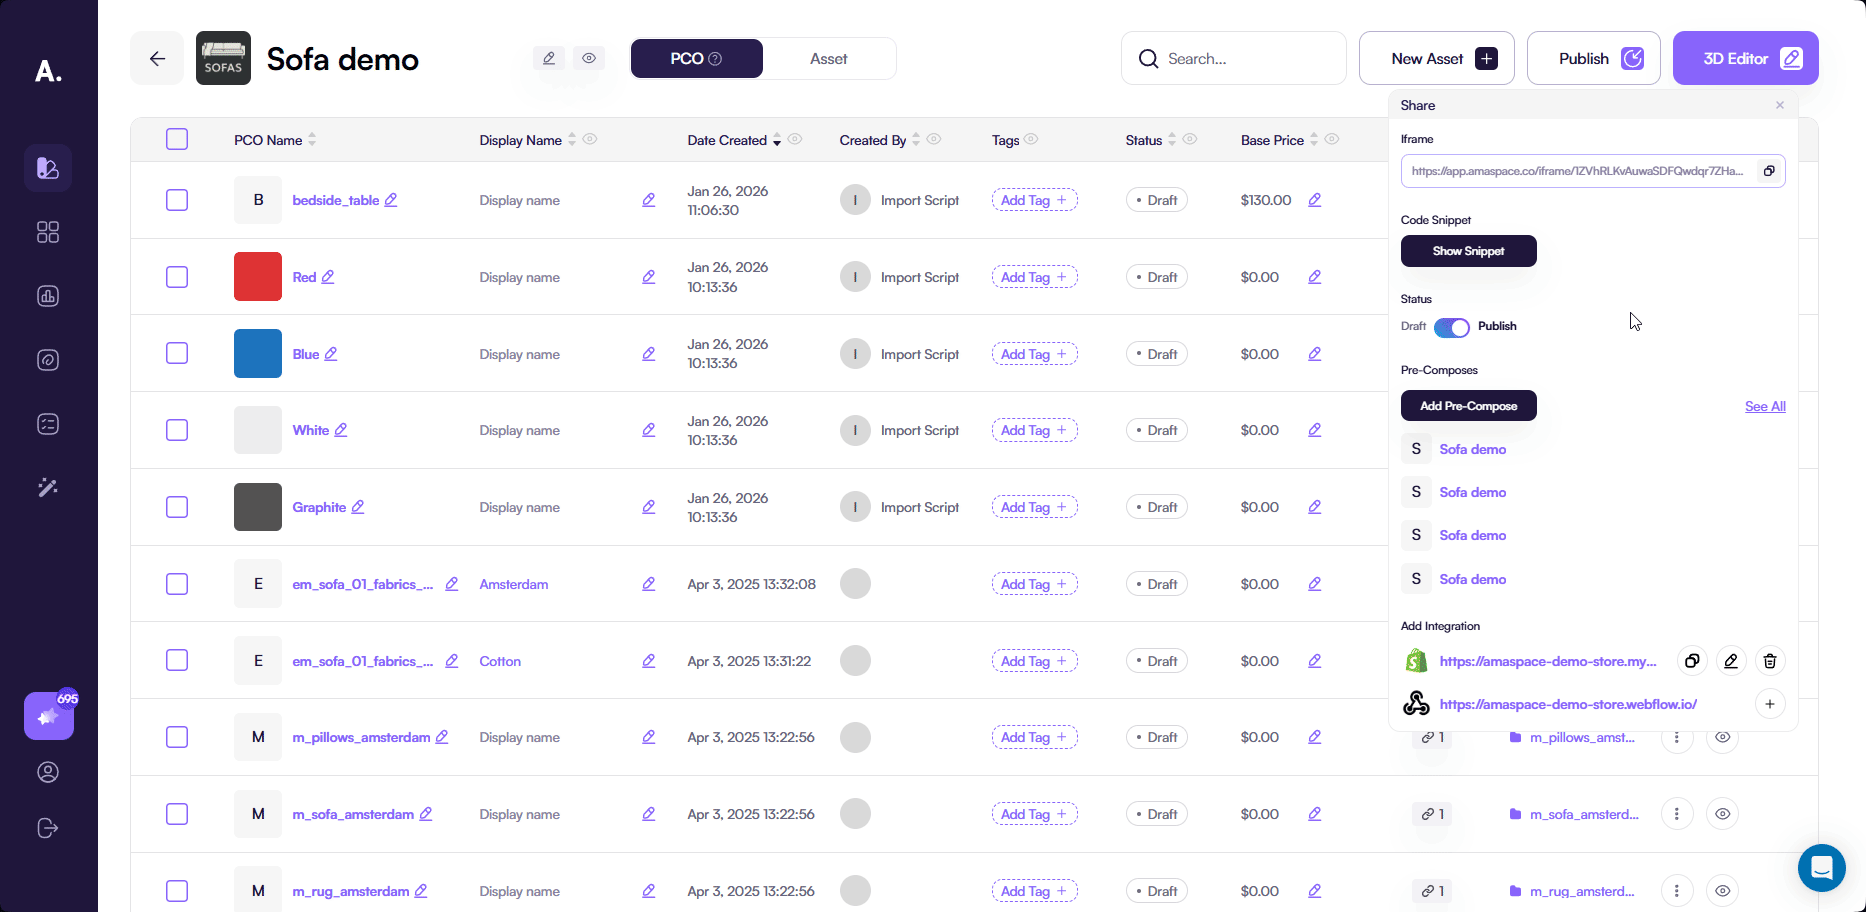Delete the Shopify integration with trash icon
The image size is (1866, 912).
[1770, 661]
